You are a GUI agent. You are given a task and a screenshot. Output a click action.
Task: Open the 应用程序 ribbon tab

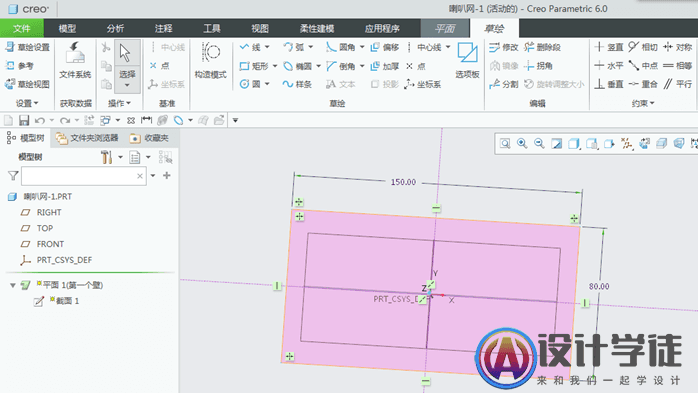pos(382,28)
